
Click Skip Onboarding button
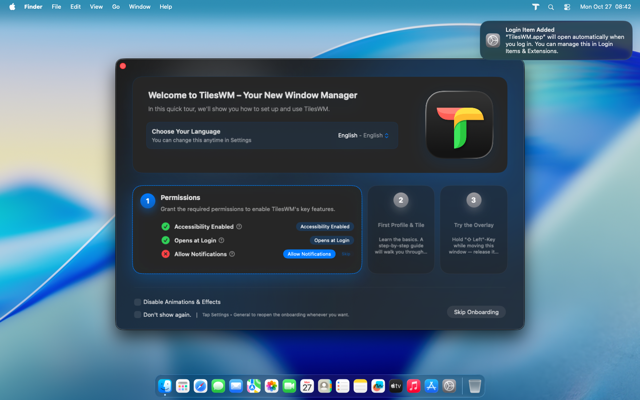click(x=476, y=312)
